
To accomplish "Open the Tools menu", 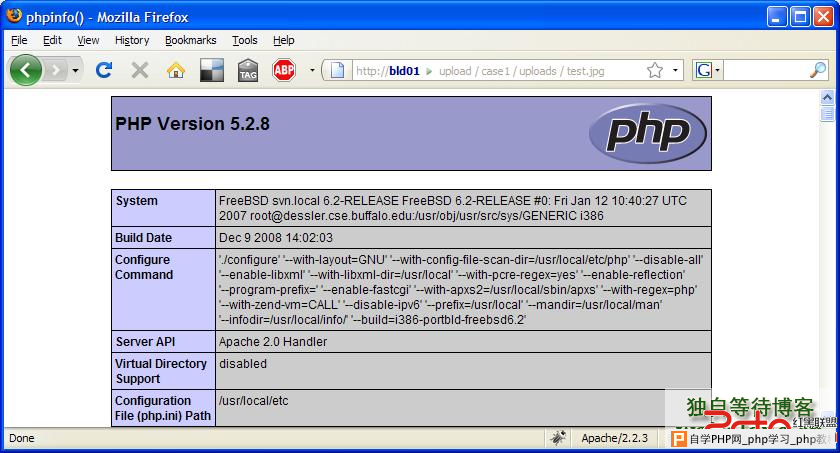I will (244, 40).
